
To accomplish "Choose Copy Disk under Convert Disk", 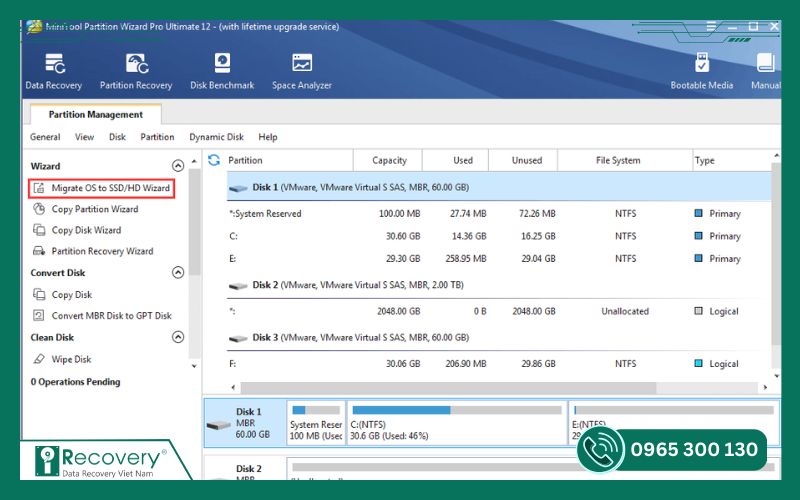I will point(72,294).
